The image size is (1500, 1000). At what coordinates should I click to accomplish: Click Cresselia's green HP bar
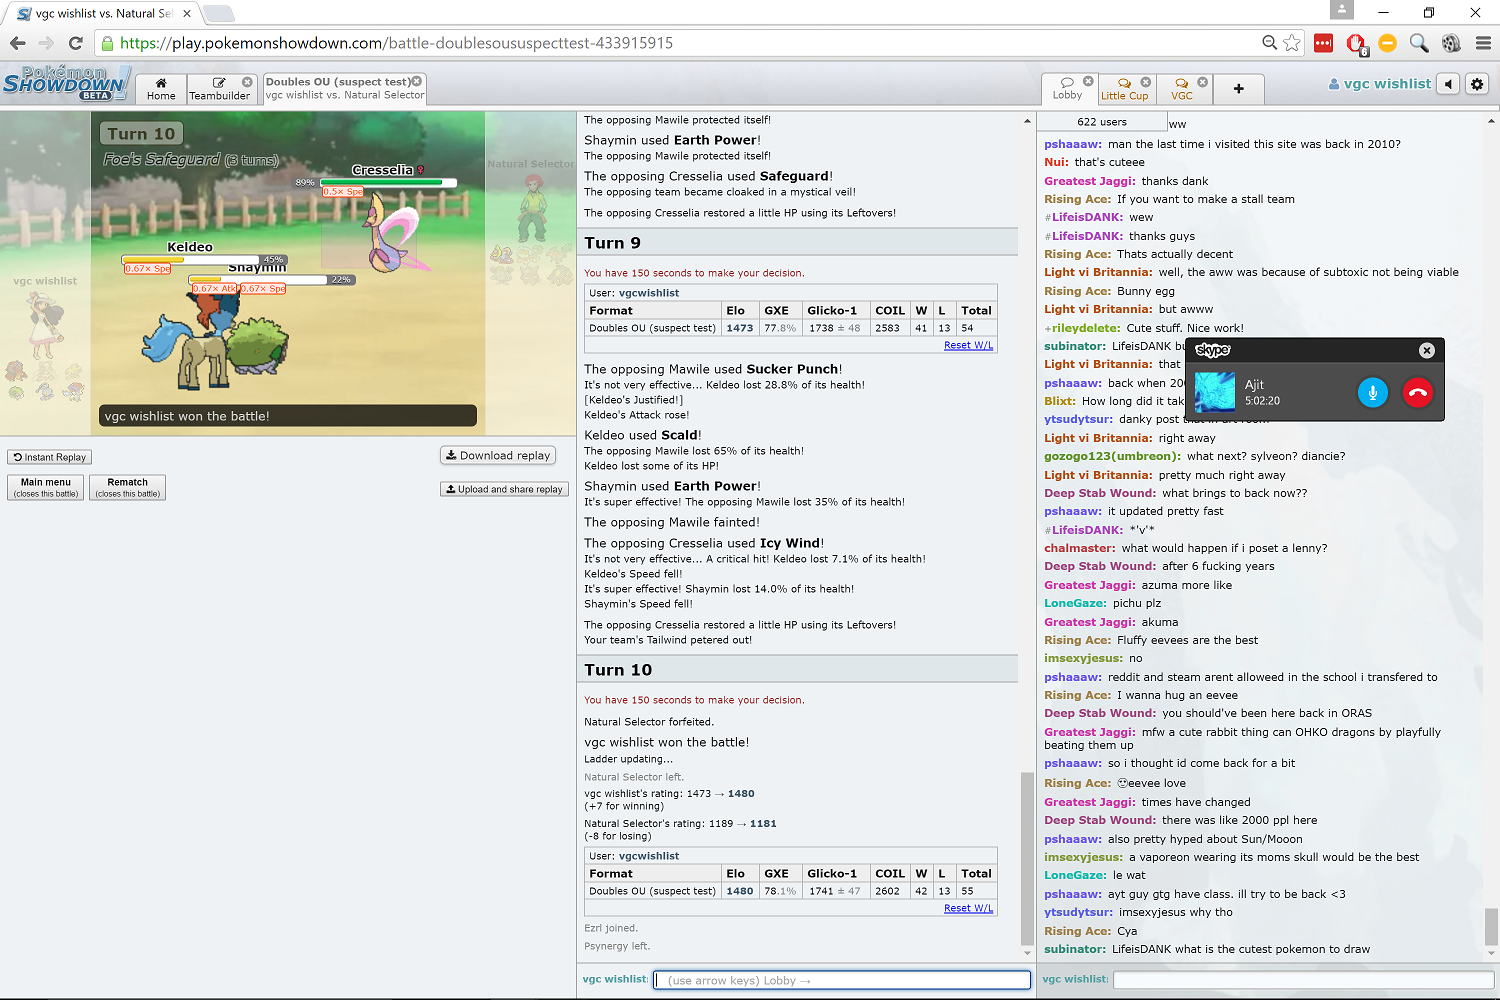tap(388, 182)
